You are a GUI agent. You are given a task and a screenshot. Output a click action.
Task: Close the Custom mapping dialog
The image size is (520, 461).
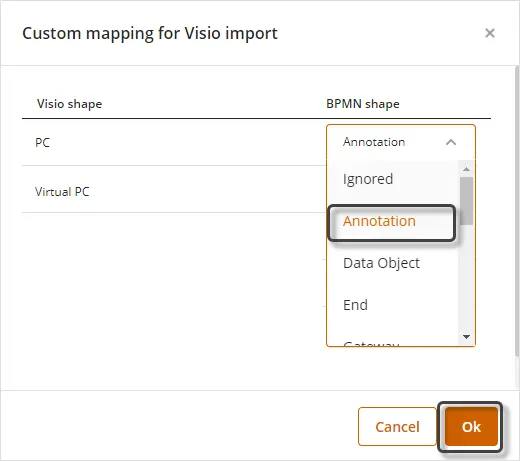[490, 33]
